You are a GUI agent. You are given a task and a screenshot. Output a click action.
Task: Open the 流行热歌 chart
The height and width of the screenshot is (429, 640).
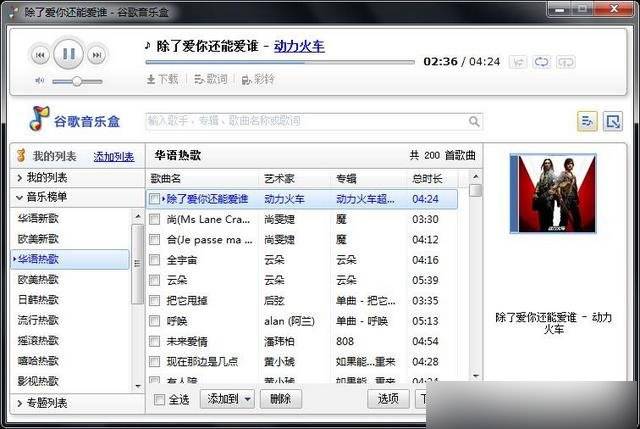click(x=38, y=320)
